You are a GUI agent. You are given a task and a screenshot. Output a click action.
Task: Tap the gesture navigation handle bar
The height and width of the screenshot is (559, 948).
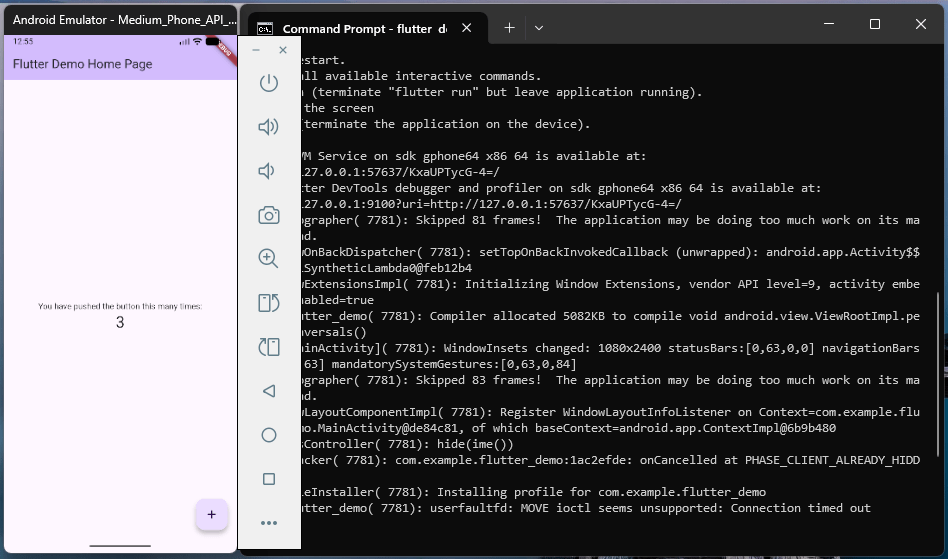[120, 546]
